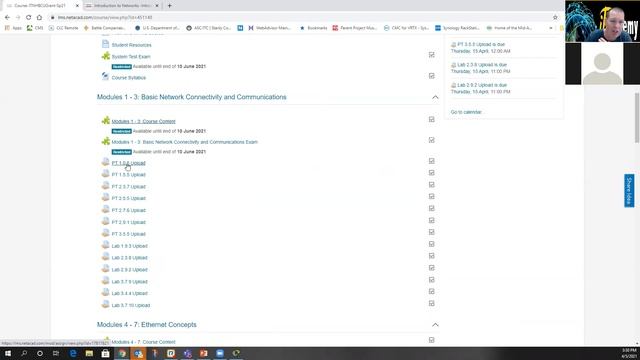Open the Go to calendar link
The image size is (640, 360).
tap(466, 112)
